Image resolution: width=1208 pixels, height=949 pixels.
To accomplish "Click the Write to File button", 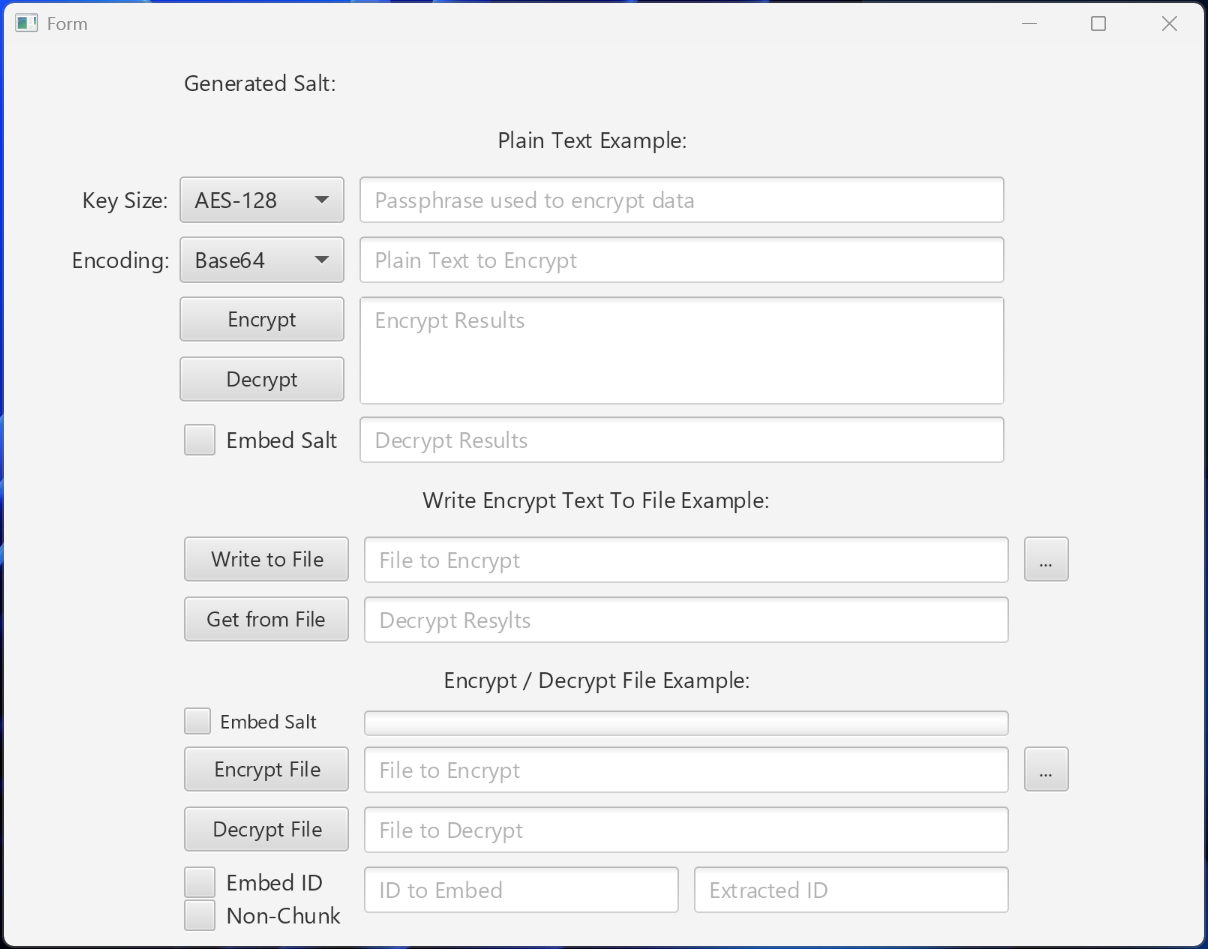I will 266,560.
